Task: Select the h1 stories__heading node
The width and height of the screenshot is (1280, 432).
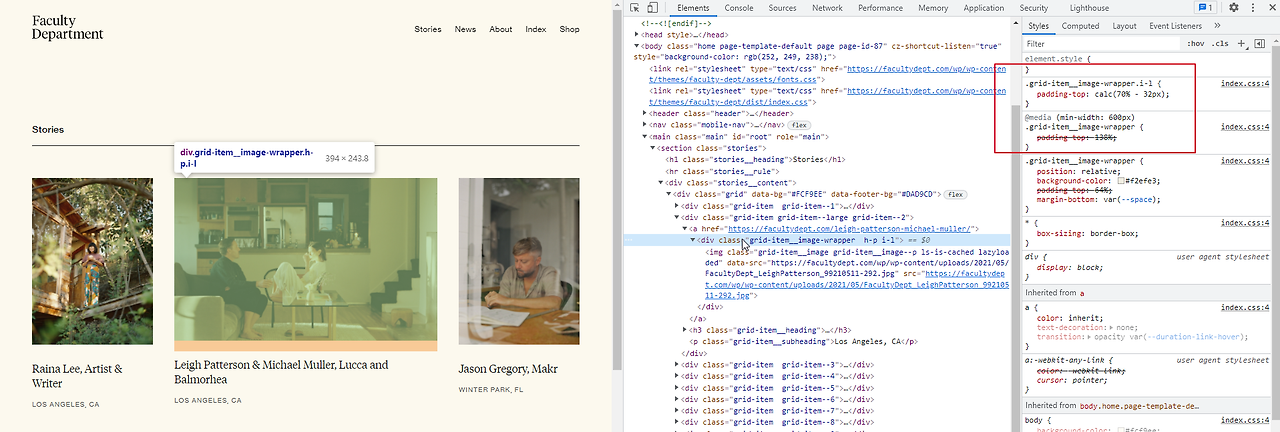Action: tap(755, 159)
